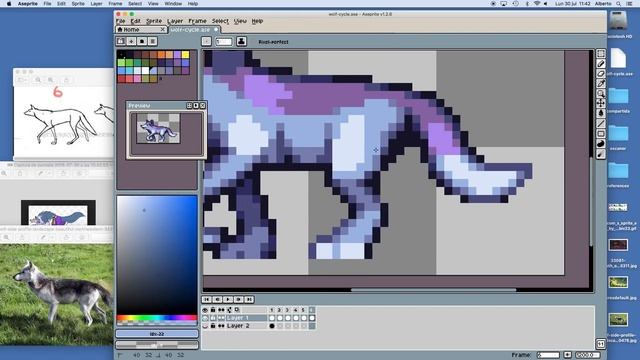Select the Line tool
640x360 pixels.
pos(600,123)
